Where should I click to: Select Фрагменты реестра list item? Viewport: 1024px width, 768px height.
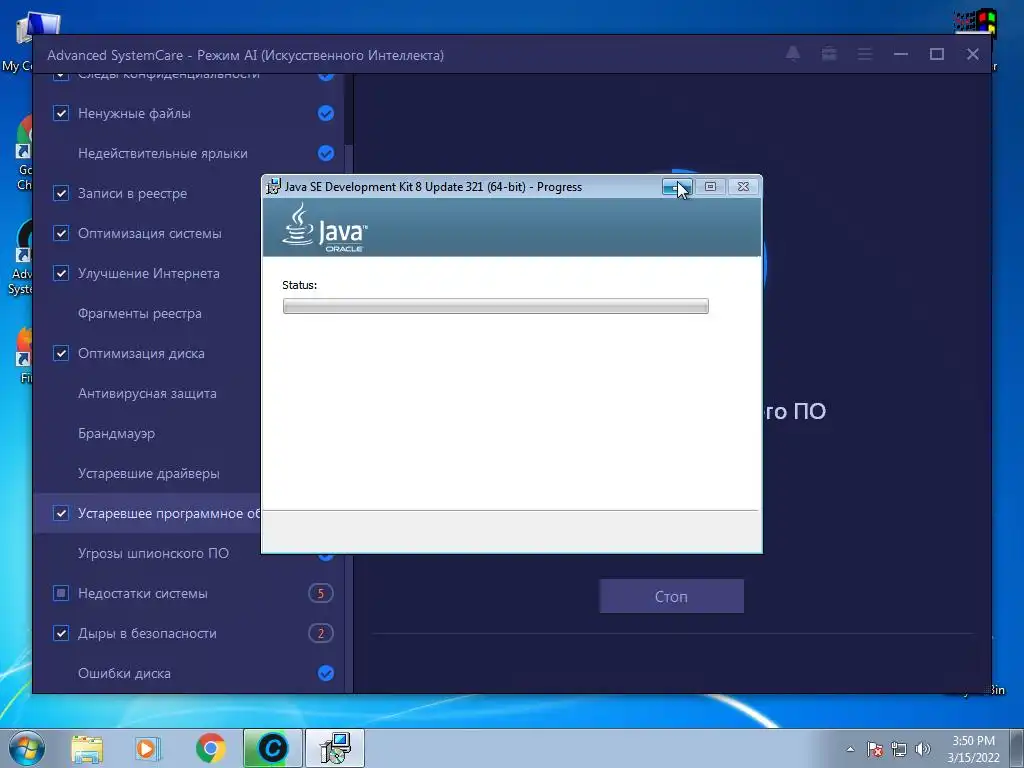(x=149, y=313)
